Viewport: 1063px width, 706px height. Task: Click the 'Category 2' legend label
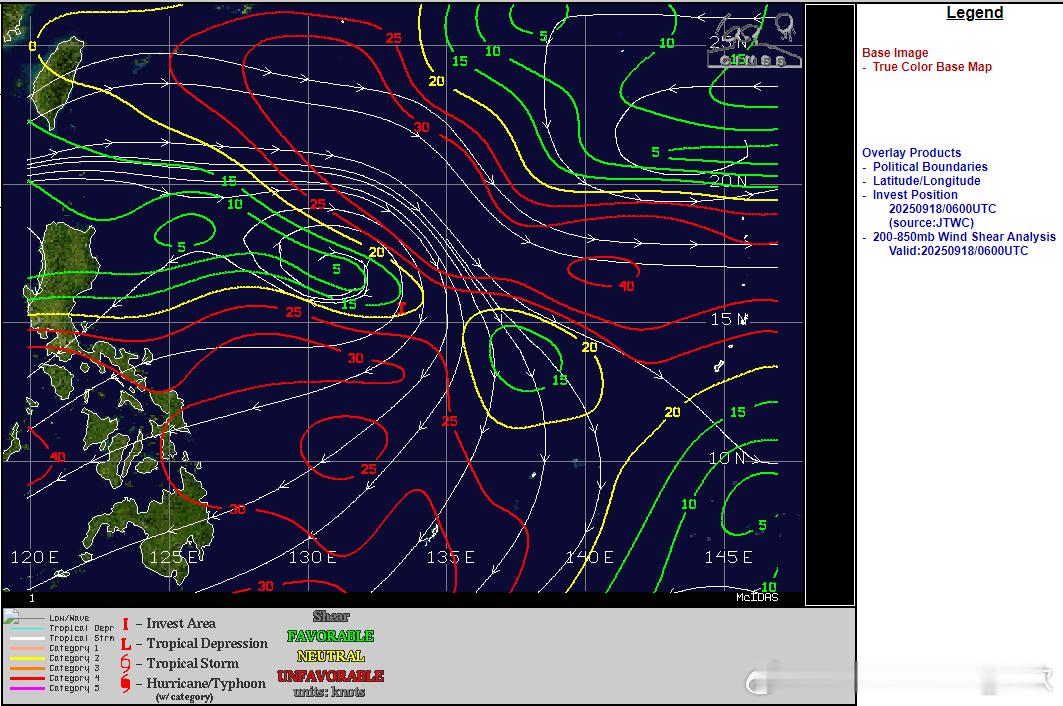pyautogui.click(x=74, y=658)
